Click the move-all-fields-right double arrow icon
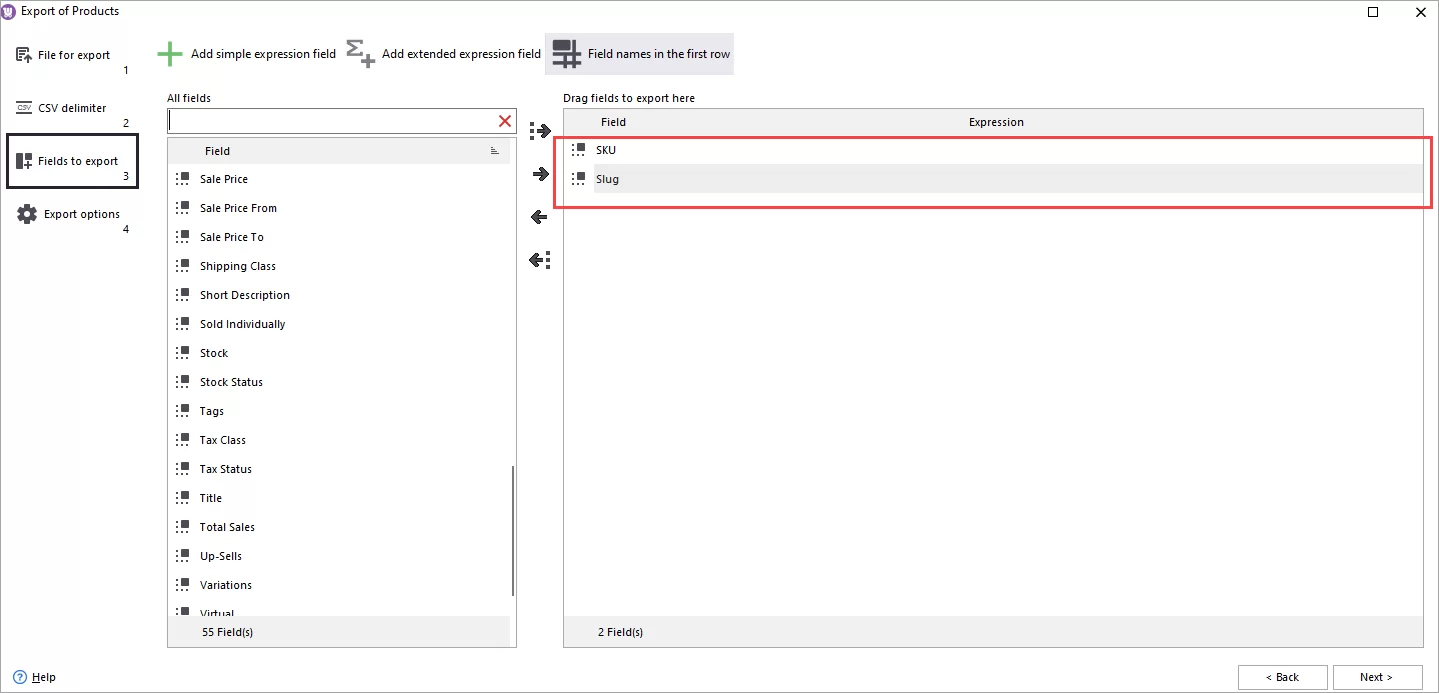Image resolution: width=1439 pixels, height=693 pixels. pyautogui.click(x=540, y=130)
